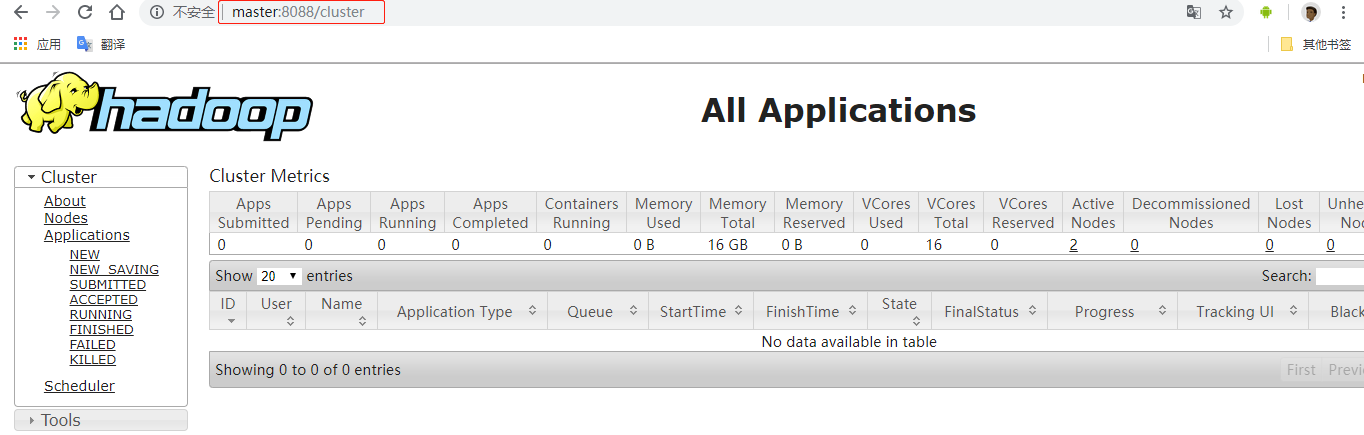This screenshot has height=435, width=1364.
Task: Open the About cluster link
Action: click(65, 201)
